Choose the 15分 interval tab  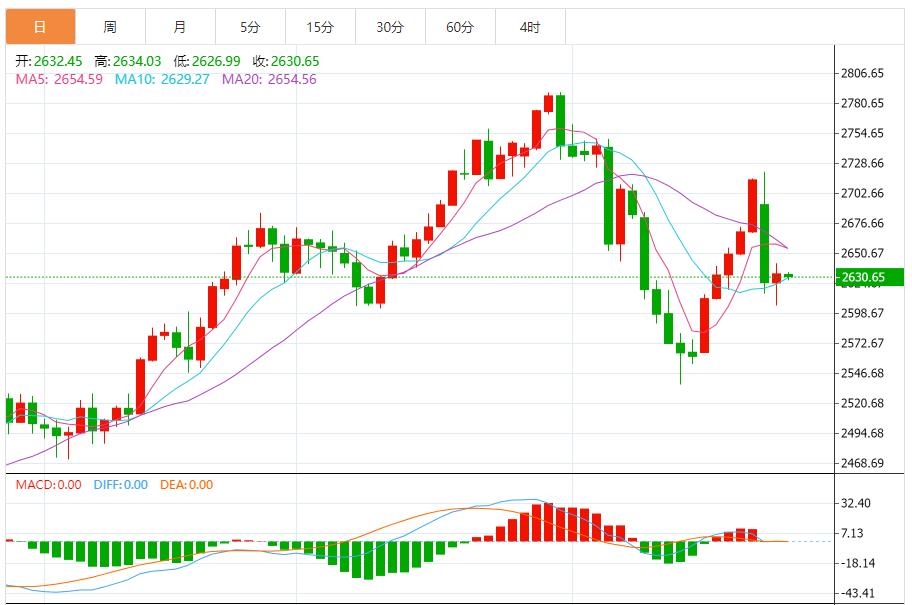(x=319, y=27)
